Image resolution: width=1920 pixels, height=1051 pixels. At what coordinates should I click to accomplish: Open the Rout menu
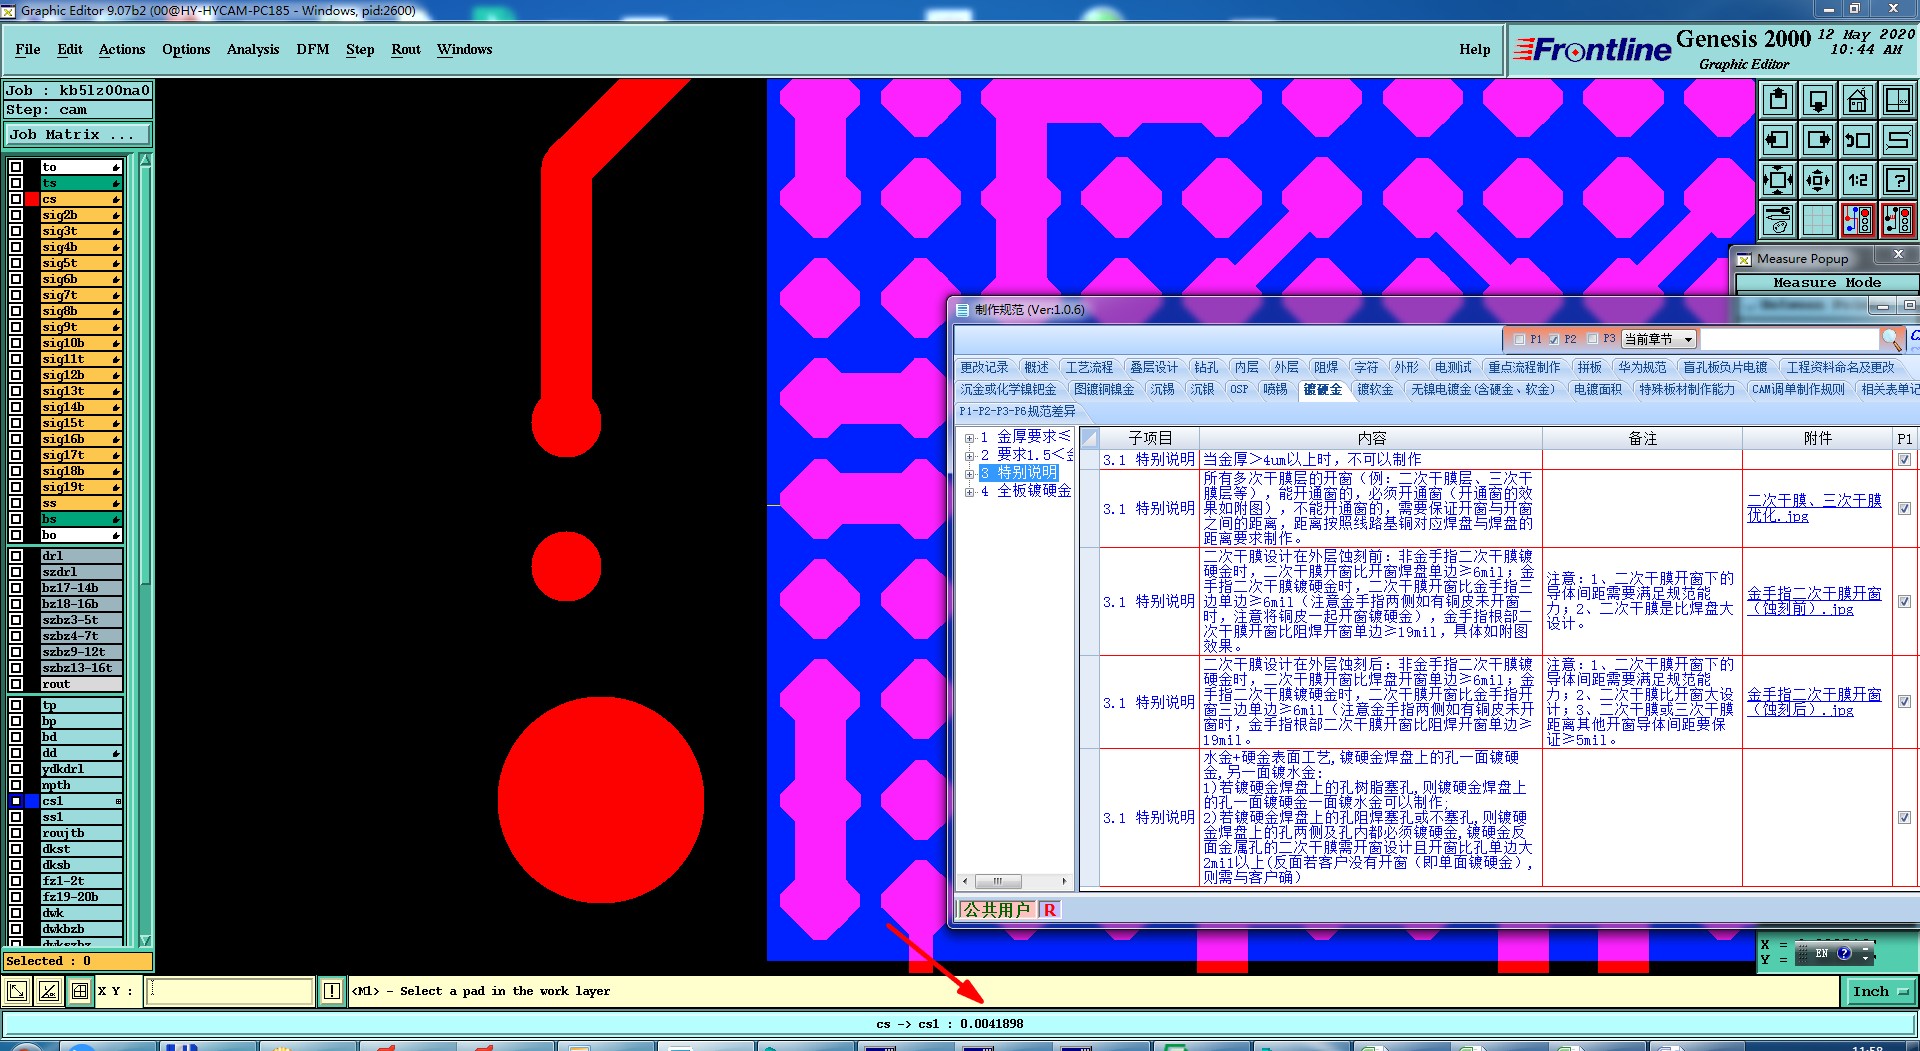pyautogui.click(x=406, y=49)
